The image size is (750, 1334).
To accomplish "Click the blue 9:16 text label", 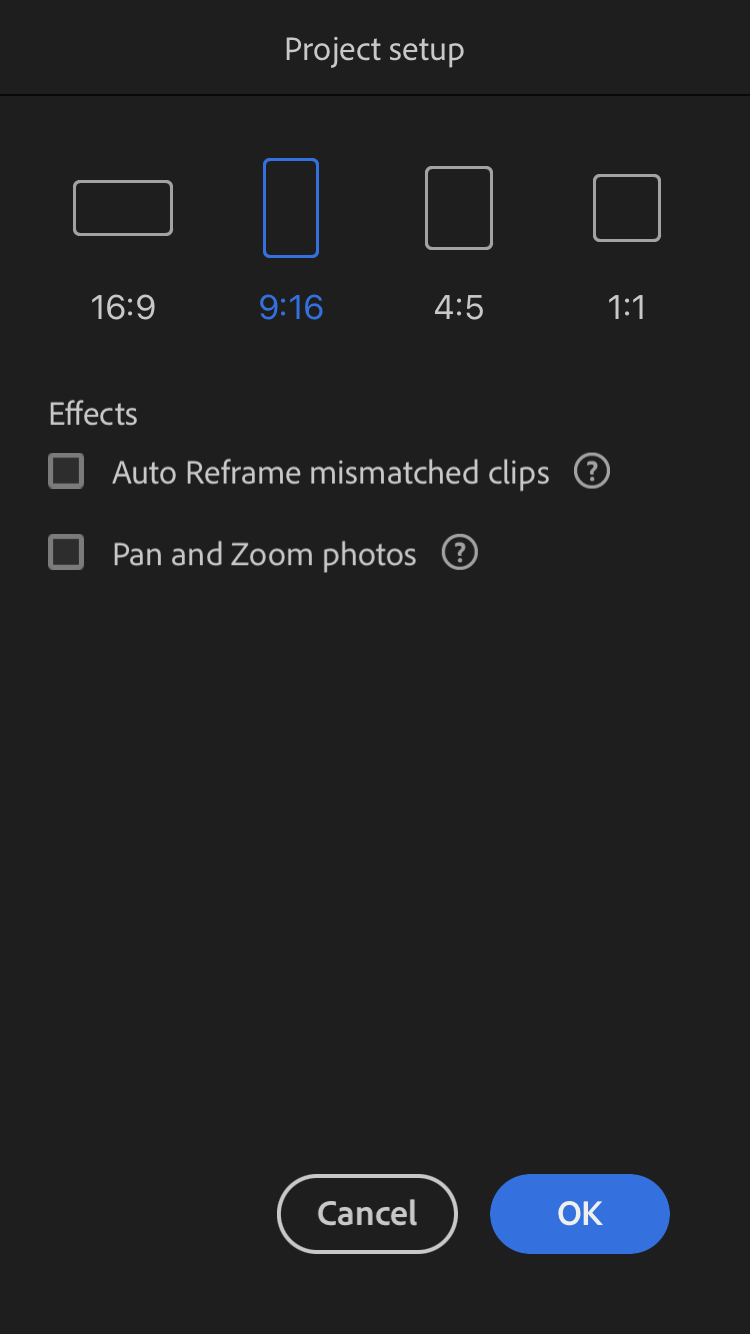I will (x=291, y=307).
